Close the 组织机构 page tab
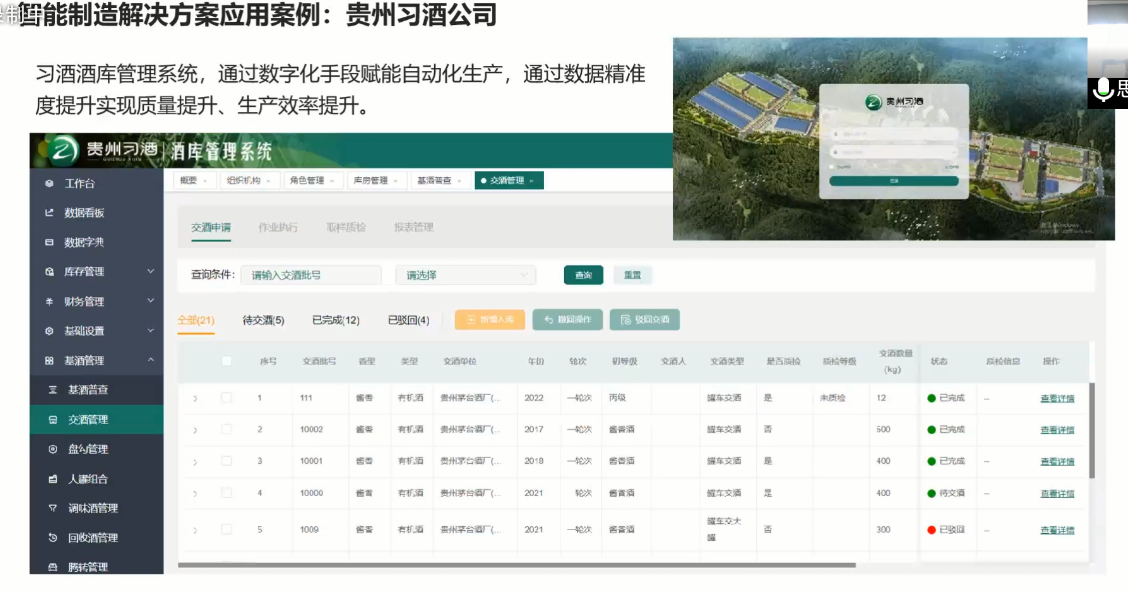 click(268, 181)
